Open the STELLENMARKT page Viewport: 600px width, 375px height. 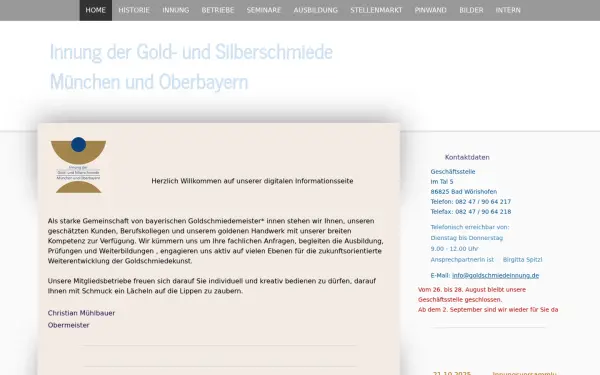(376, 10)
